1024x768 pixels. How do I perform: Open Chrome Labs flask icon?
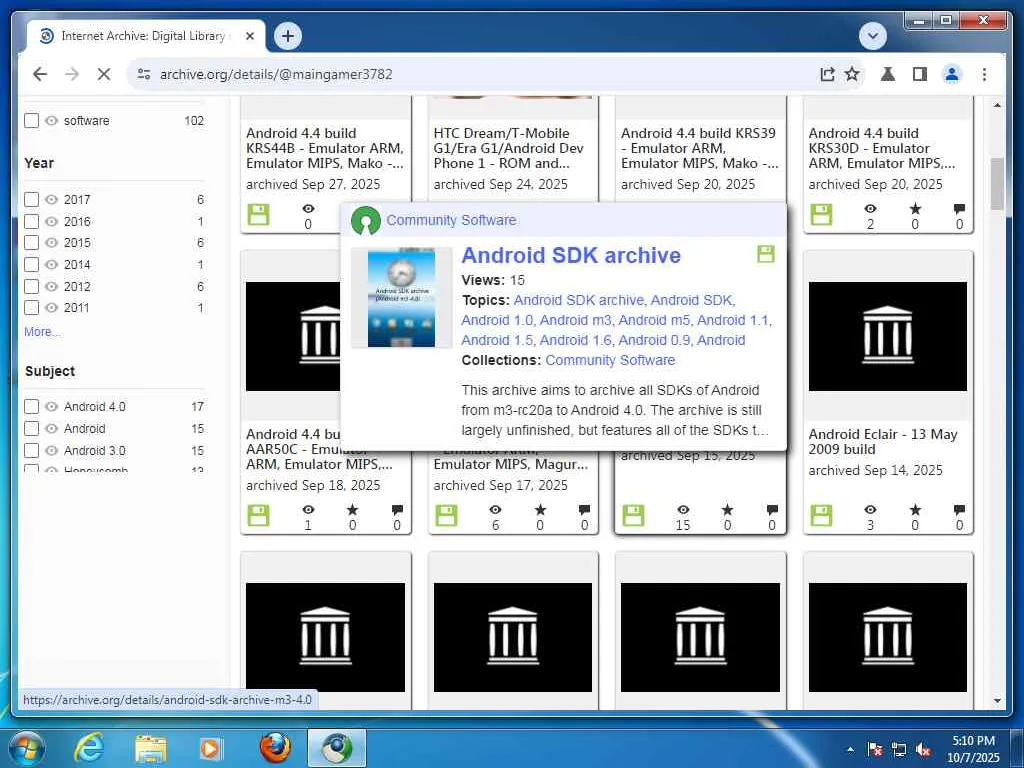(888, 74)
